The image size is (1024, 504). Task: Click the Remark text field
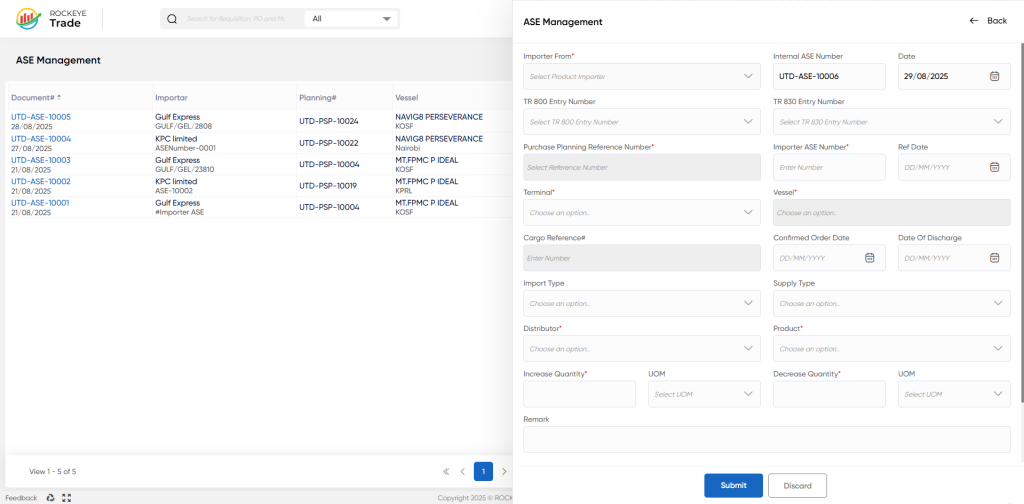[767, 439]
